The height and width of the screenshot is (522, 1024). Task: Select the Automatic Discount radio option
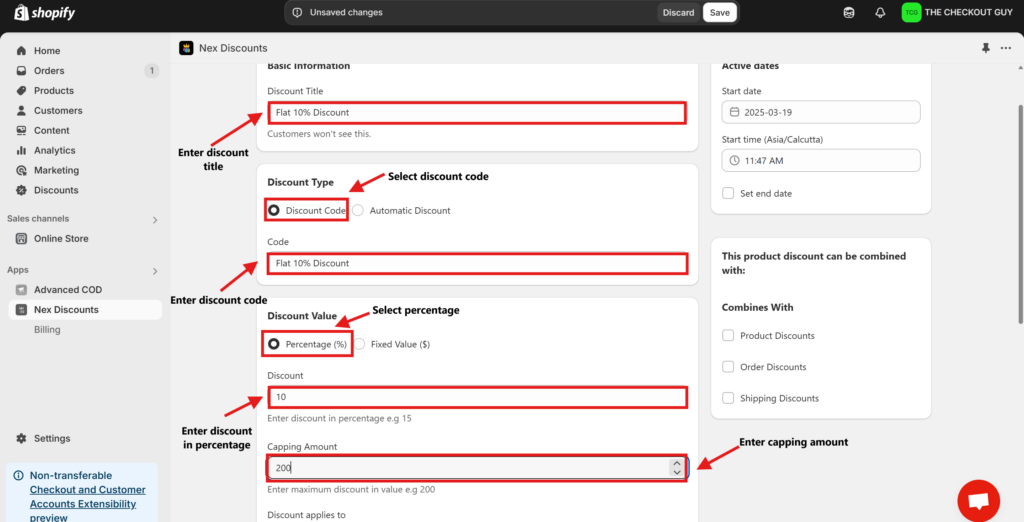click(x=358, y=211)
